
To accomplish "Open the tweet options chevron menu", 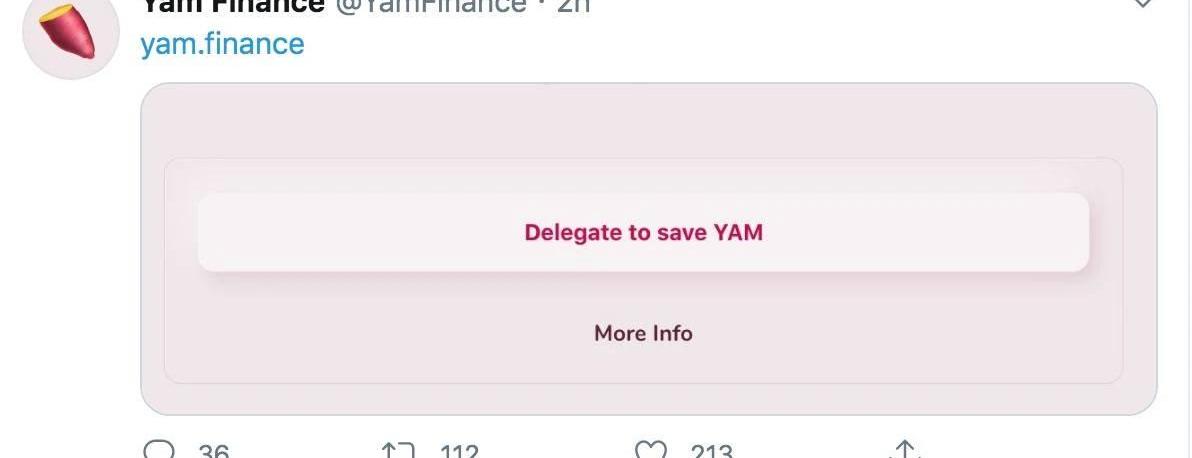I will (x=1143, y=4).
